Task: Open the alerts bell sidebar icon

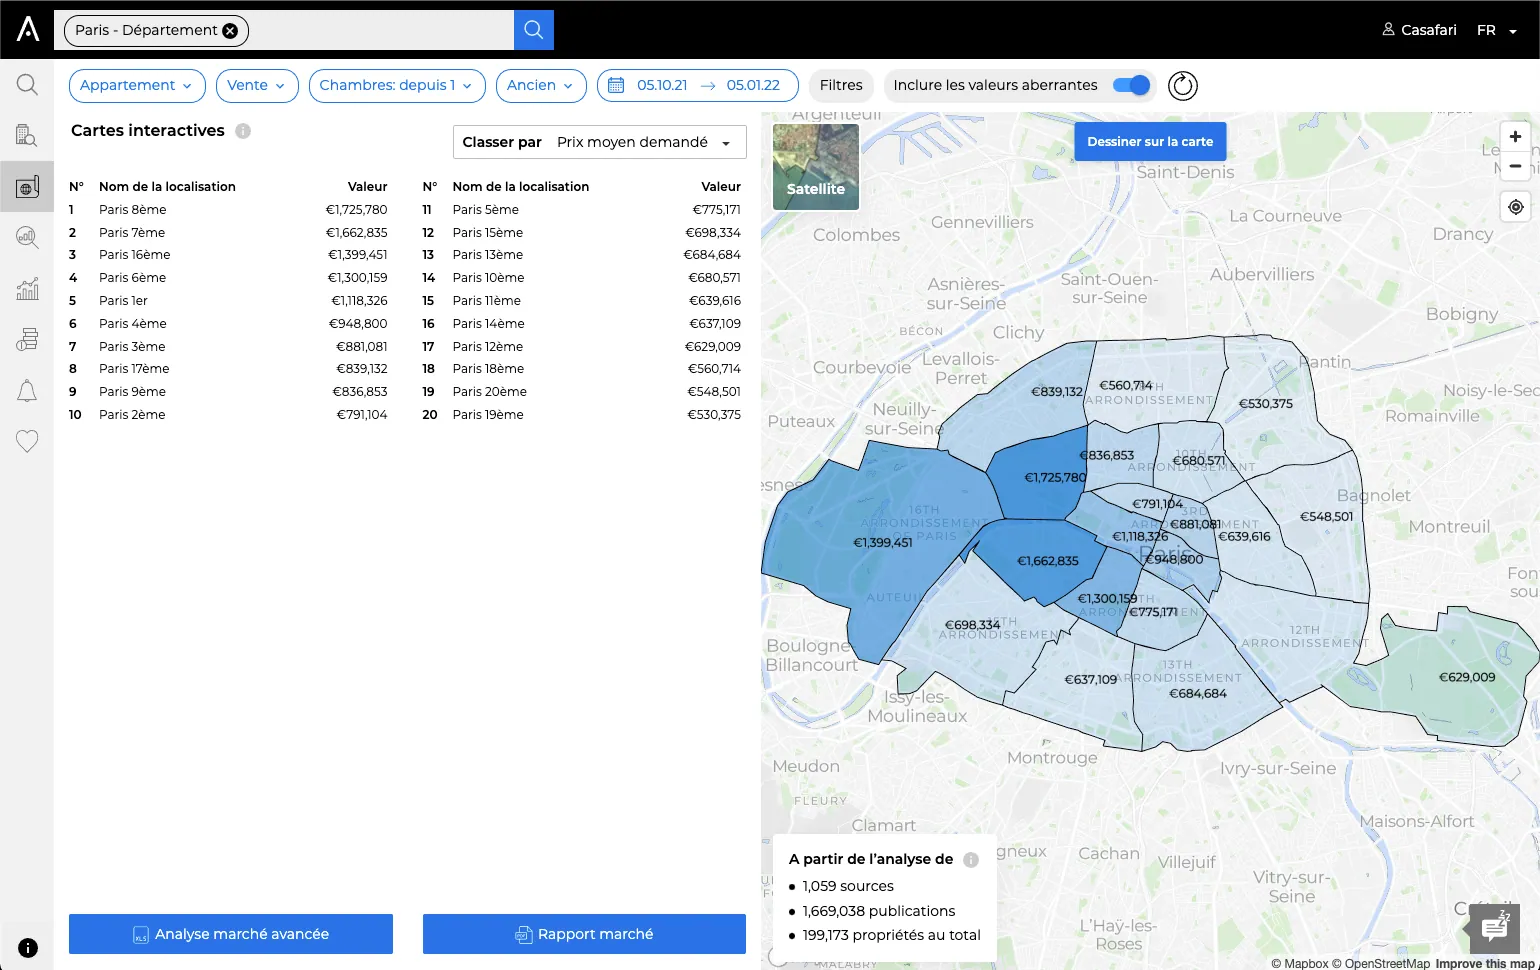Action: coord(27,391)
